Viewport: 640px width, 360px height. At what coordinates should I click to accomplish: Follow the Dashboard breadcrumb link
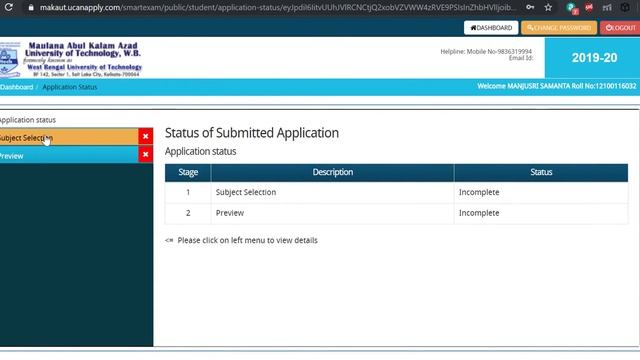(17, 87)
